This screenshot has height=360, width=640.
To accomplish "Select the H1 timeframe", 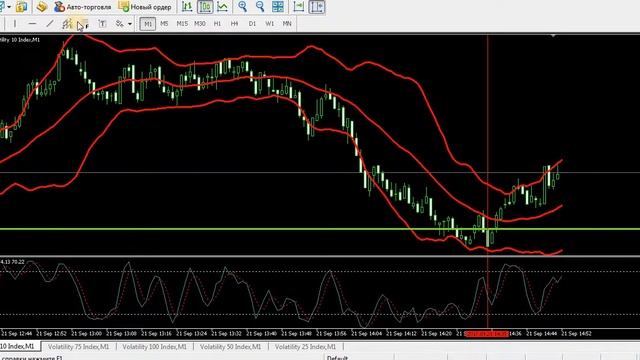I will click(x=218, y=24).
